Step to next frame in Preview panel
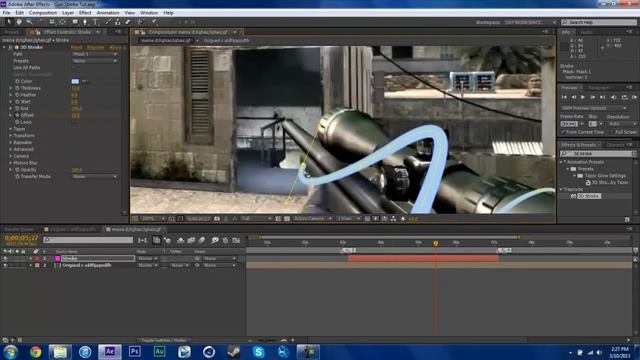This screenshot has height=360, width=640. point(592,97)
